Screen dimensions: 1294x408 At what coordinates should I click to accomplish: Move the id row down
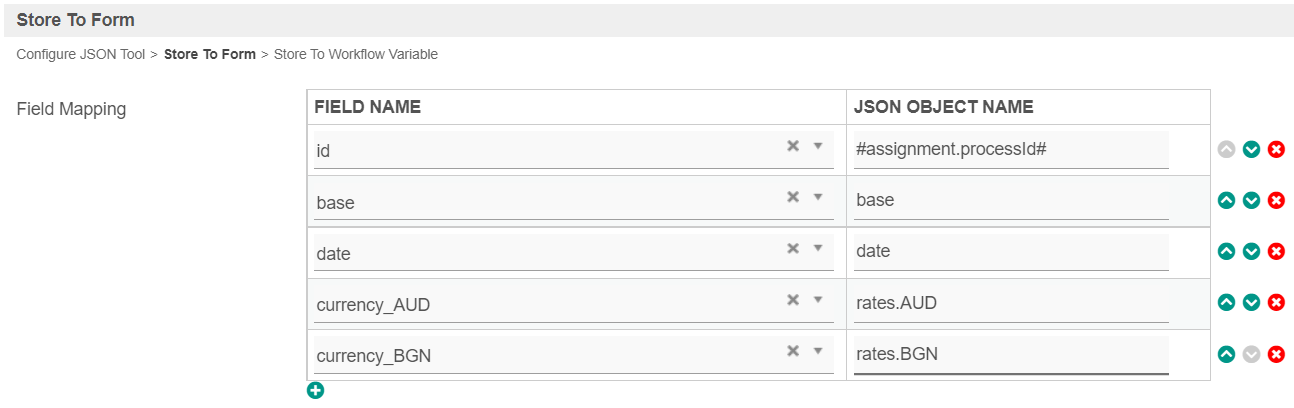[x=1251, y=150]
